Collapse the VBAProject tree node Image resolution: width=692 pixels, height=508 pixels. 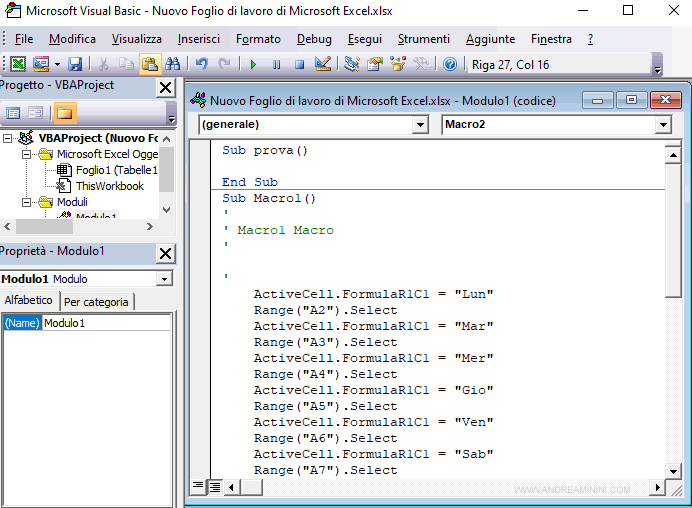pos(8,139)
